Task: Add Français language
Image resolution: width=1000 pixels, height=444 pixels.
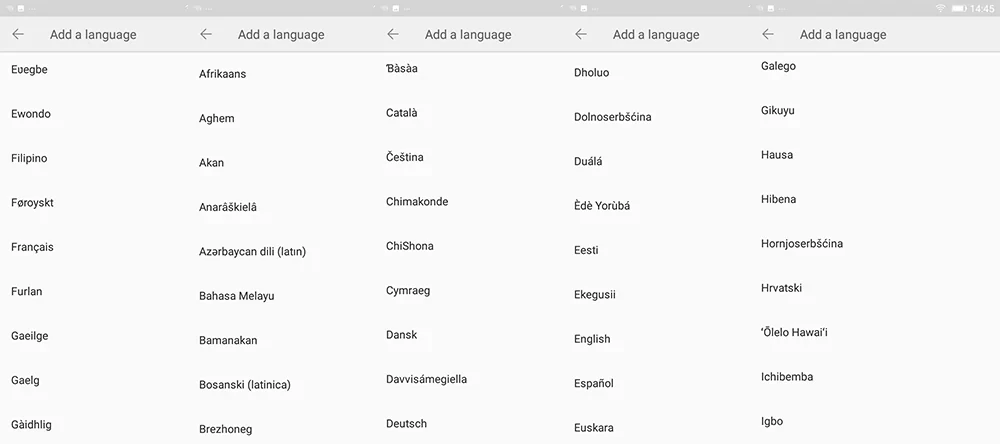Action: coord(33,247)
